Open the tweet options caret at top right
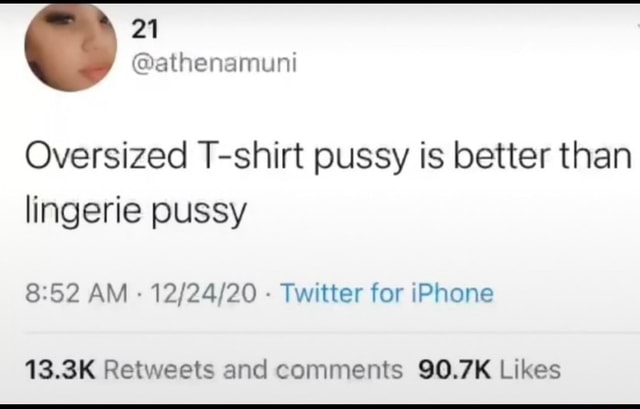Screen dimensions: 640x409 pyautogui.click(x=637, y=25)
